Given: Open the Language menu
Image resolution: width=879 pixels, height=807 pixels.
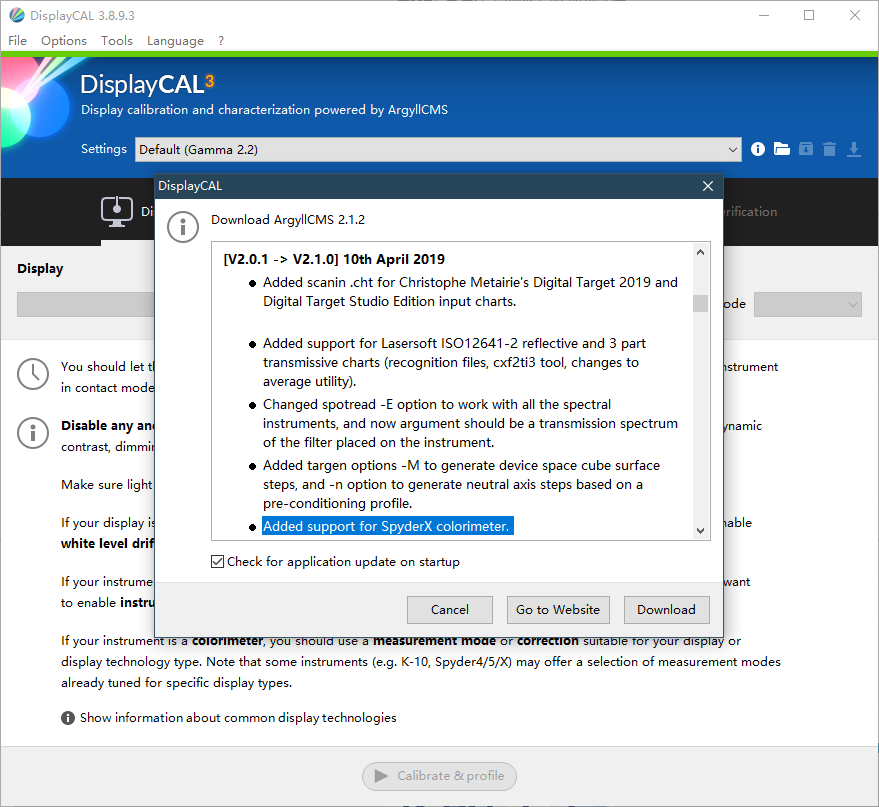Looking at the screenshot, I should tap(175, 40).
